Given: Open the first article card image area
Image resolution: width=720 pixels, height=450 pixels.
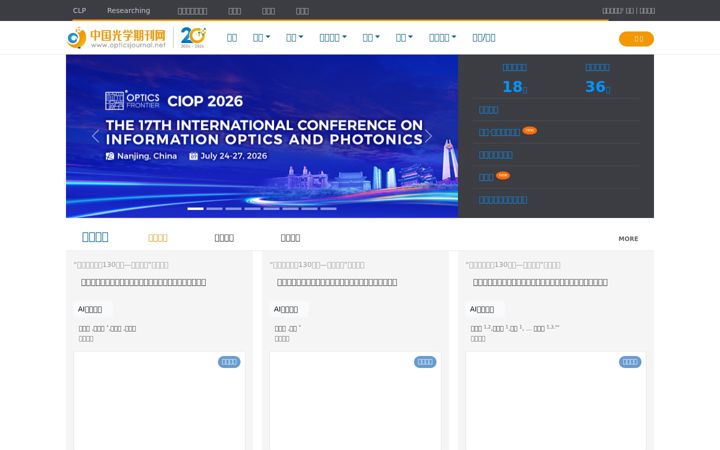Looking at the screenshot, I should coord(159,401).
